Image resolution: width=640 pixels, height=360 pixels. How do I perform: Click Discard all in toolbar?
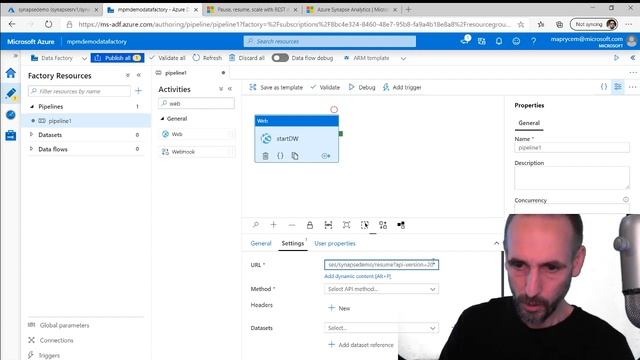click(247, 58)
